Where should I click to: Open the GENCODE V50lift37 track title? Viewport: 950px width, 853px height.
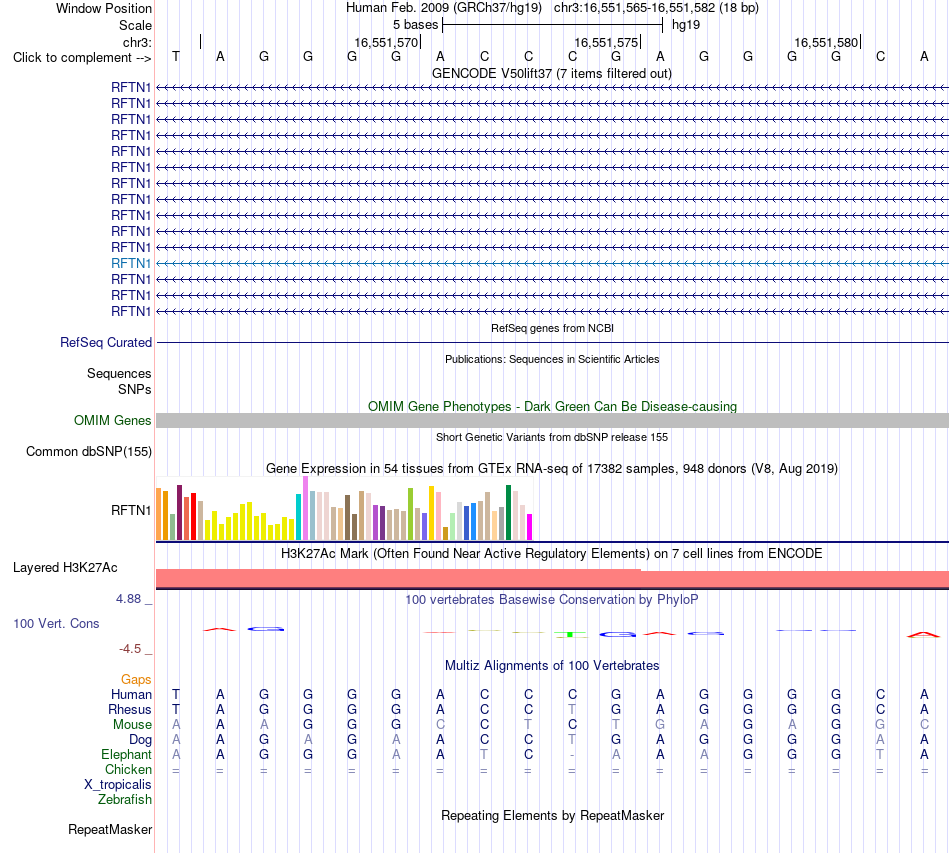552,73
